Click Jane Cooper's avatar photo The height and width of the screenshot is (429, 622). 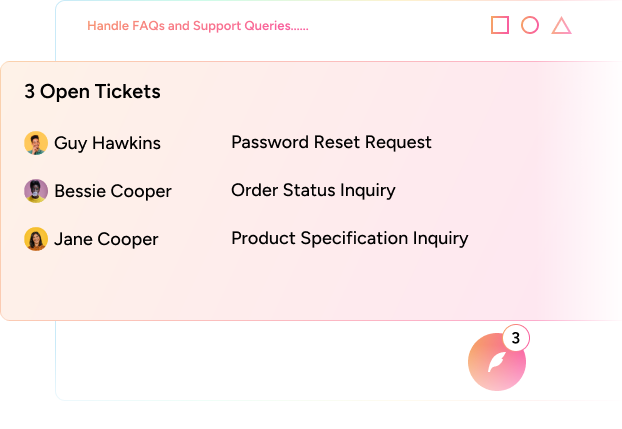click(36, 239)
